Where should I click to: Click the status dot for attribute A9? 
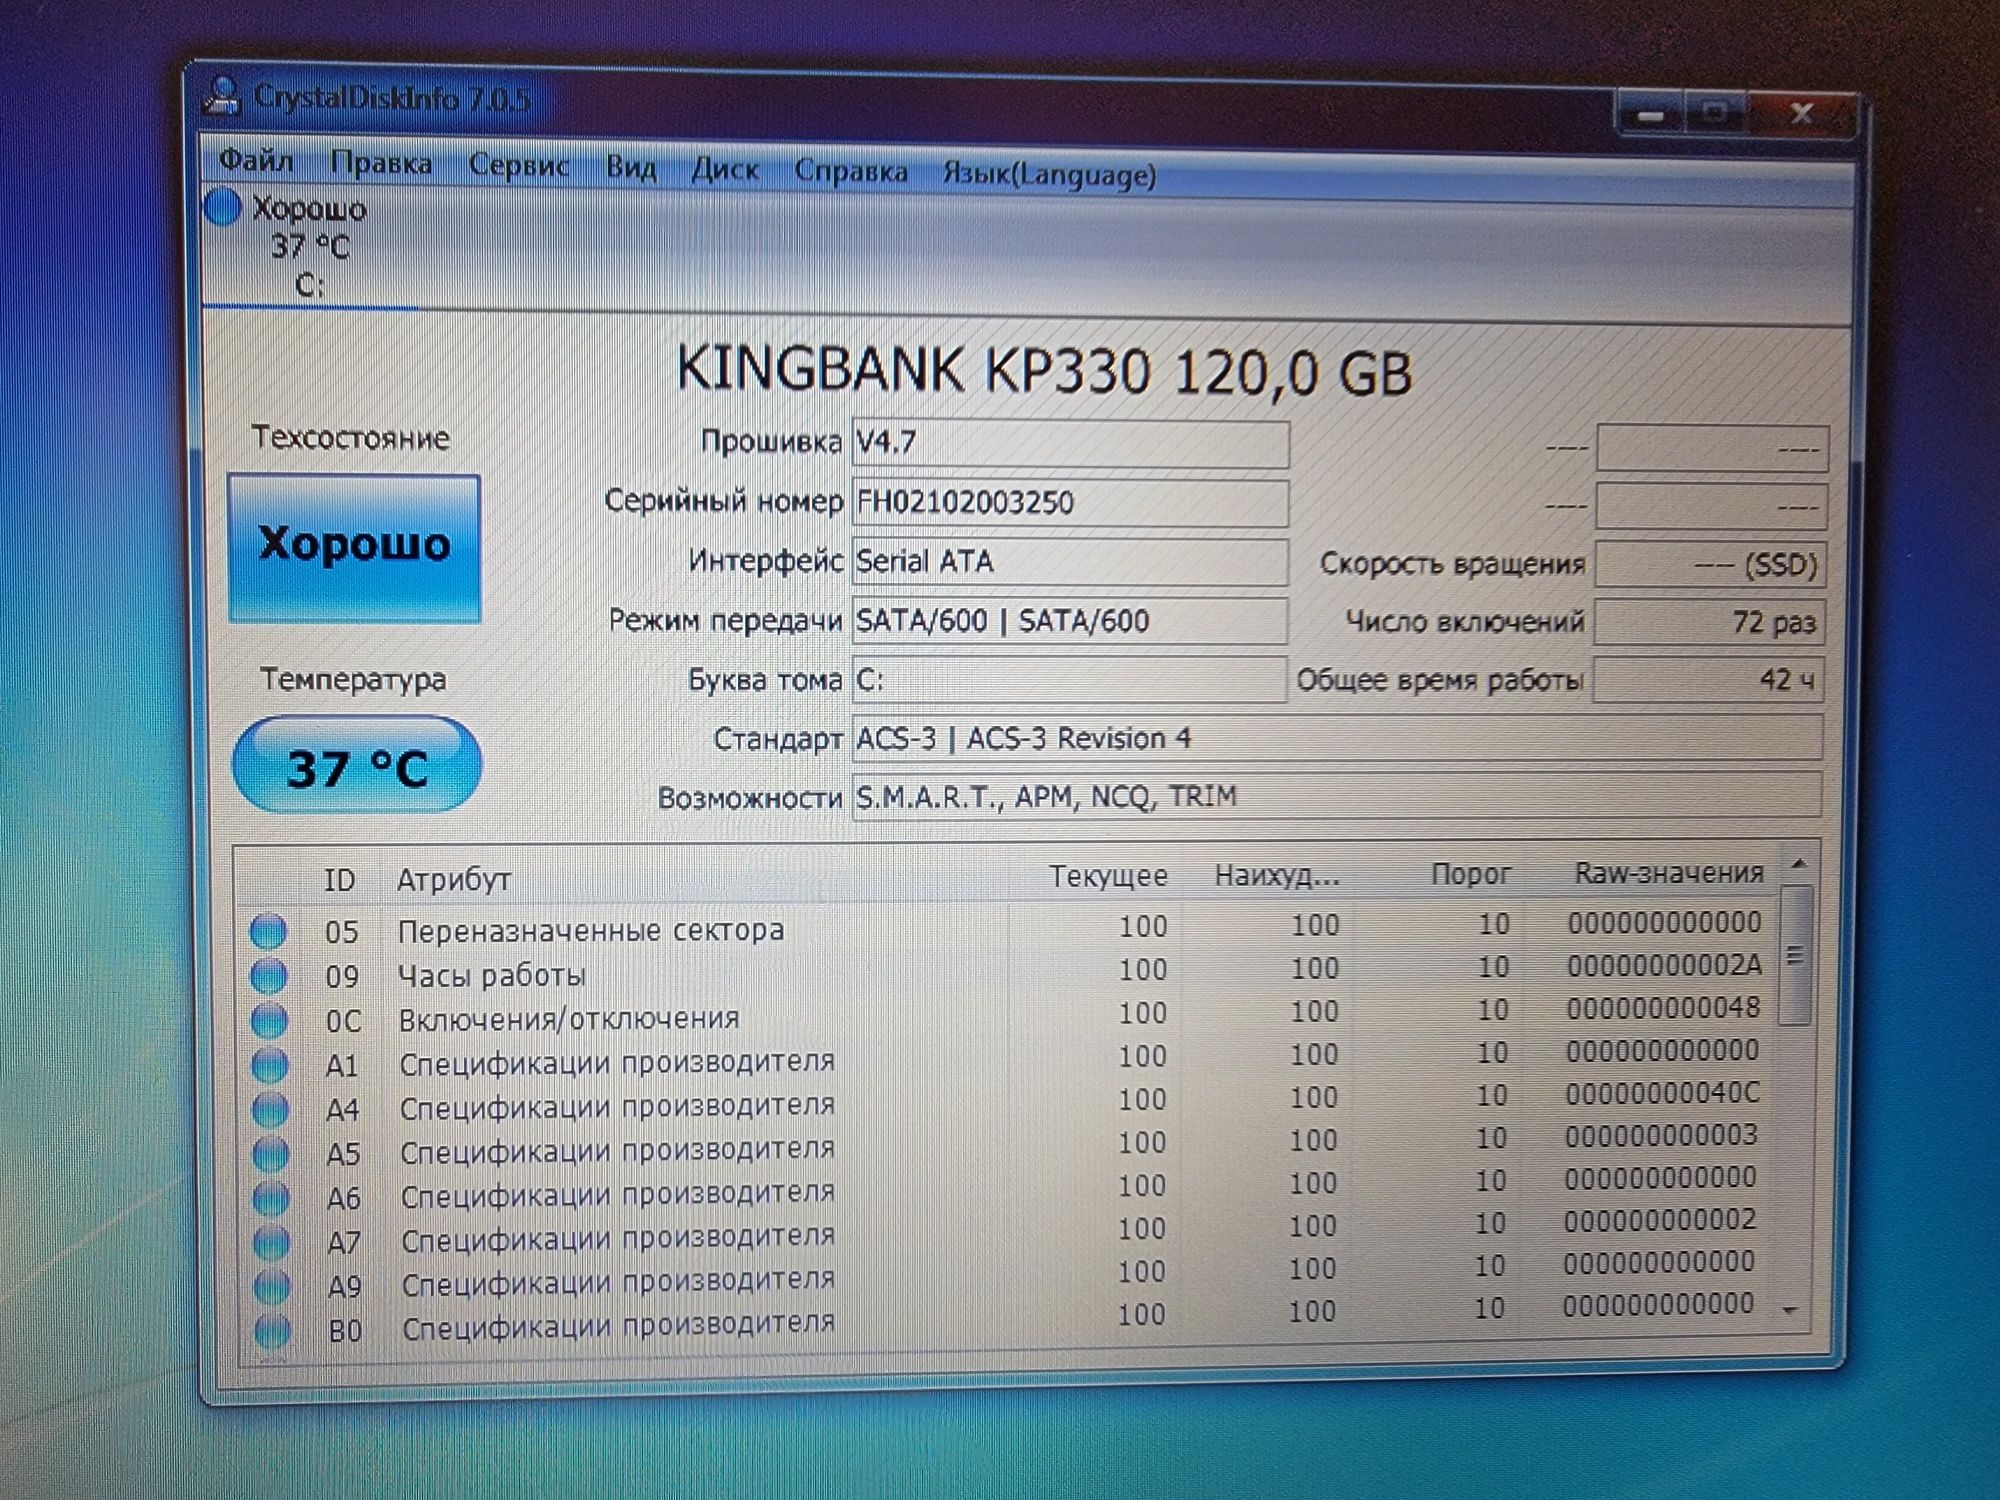272,1286
